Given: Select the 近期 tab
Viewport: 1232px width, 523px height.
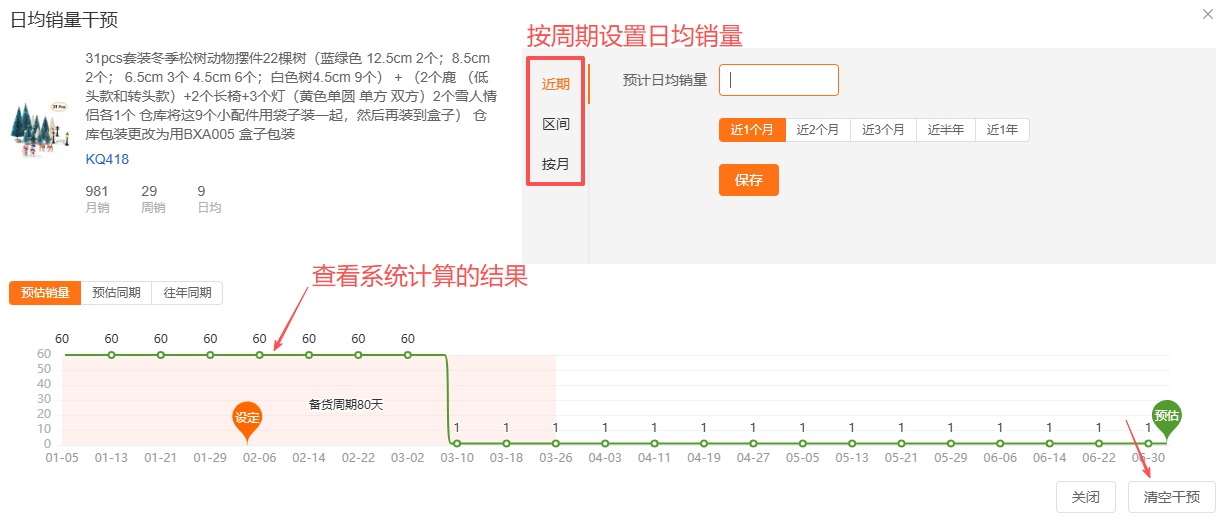Looking at the screenshot, I should (556, 84).
